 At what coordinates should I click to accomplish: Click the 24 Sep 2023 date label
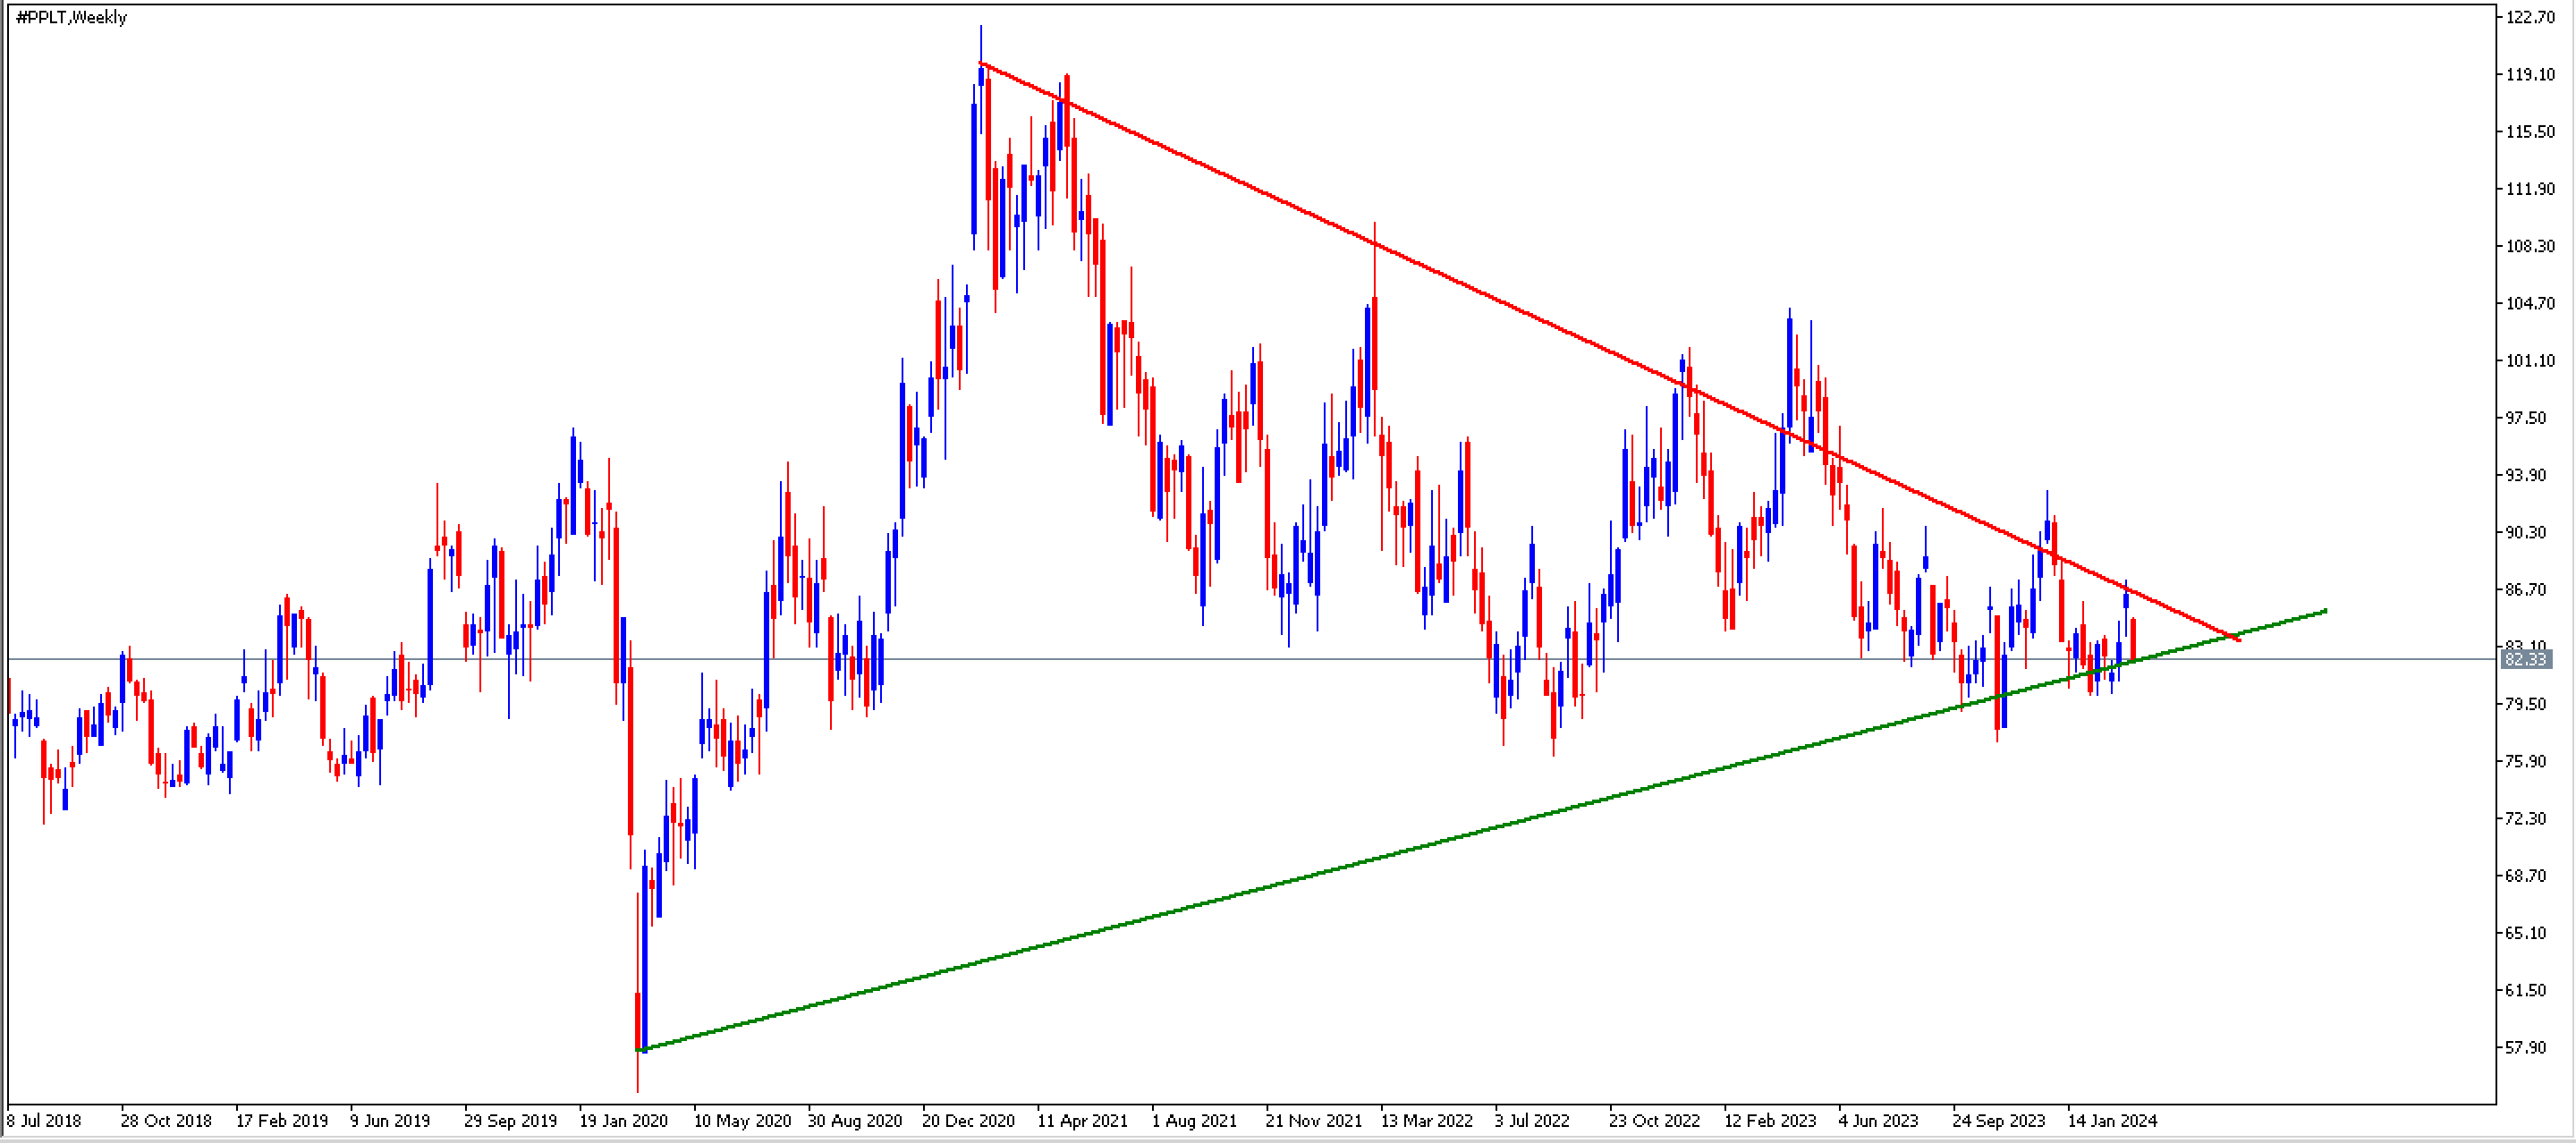(1999, 1120)
